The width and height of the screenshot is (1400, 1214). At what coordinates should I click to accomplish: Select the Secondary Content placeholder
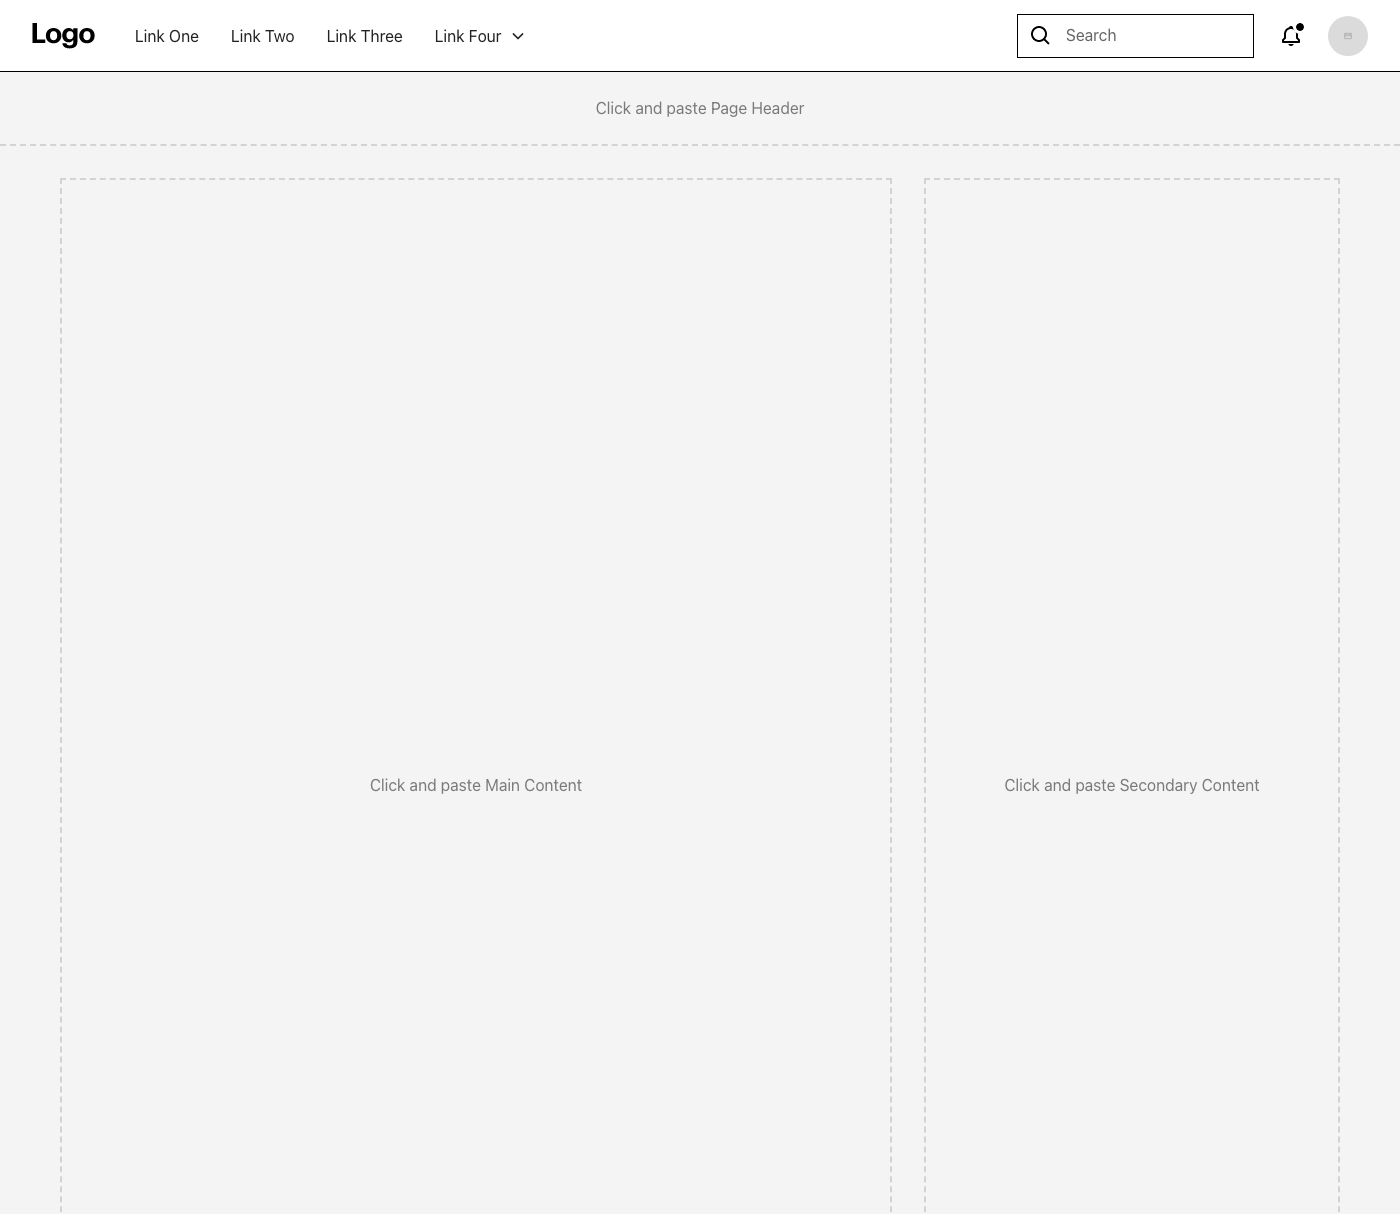coord(1132,696)
